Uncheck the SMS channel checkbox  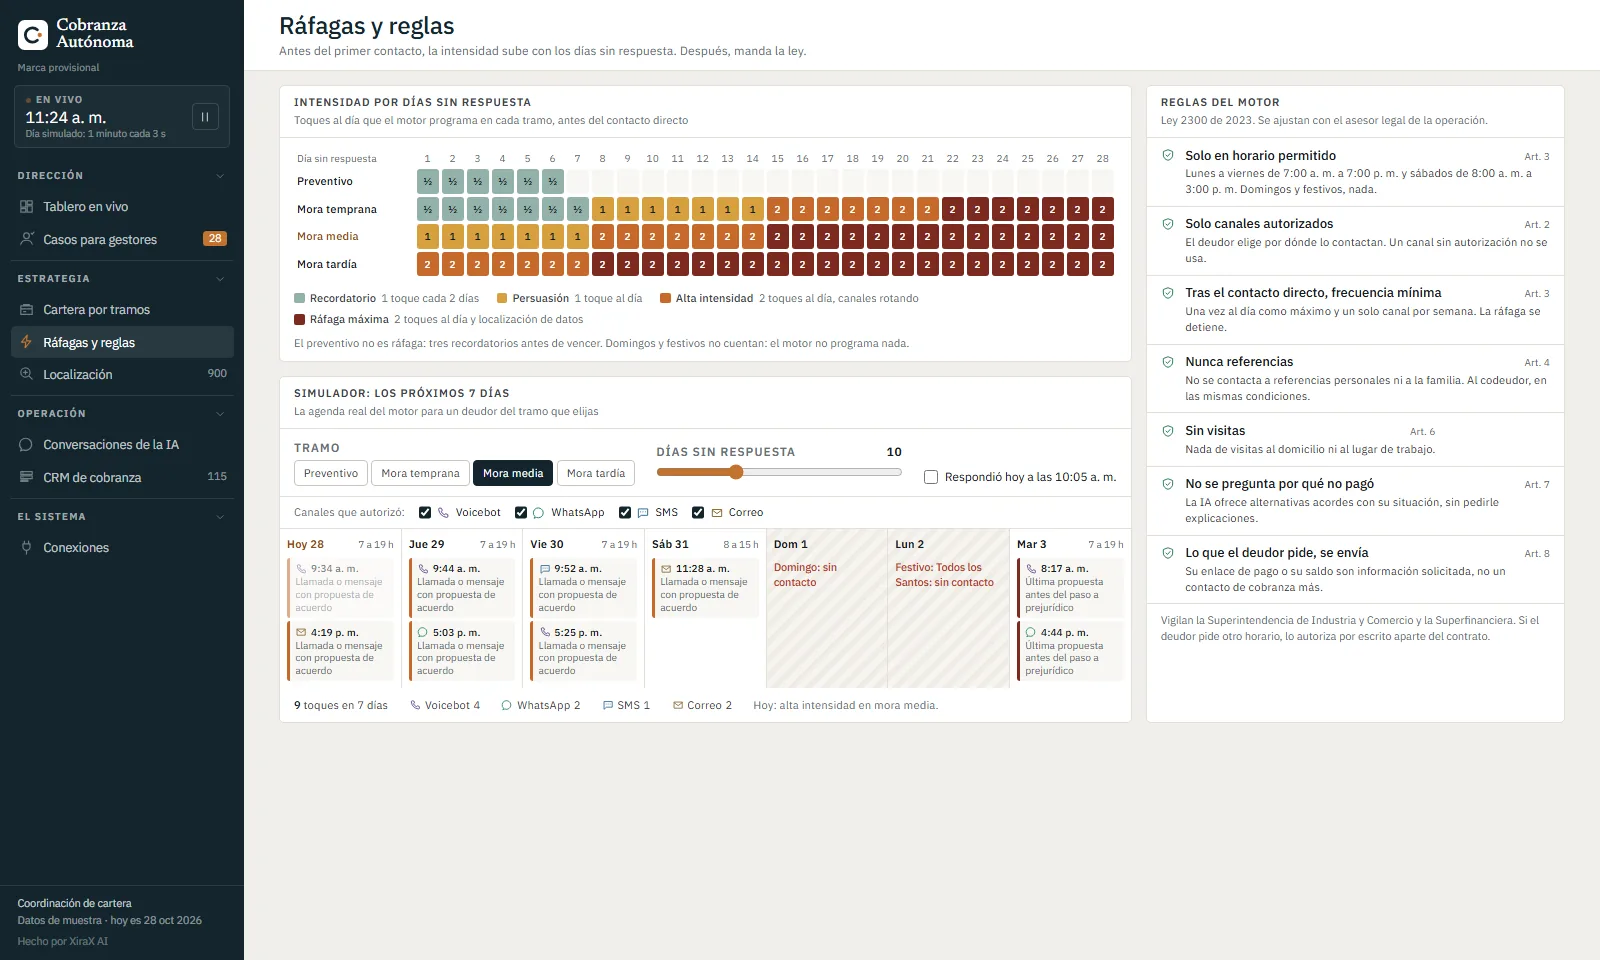pyautogui.click(x=625, y=513)
